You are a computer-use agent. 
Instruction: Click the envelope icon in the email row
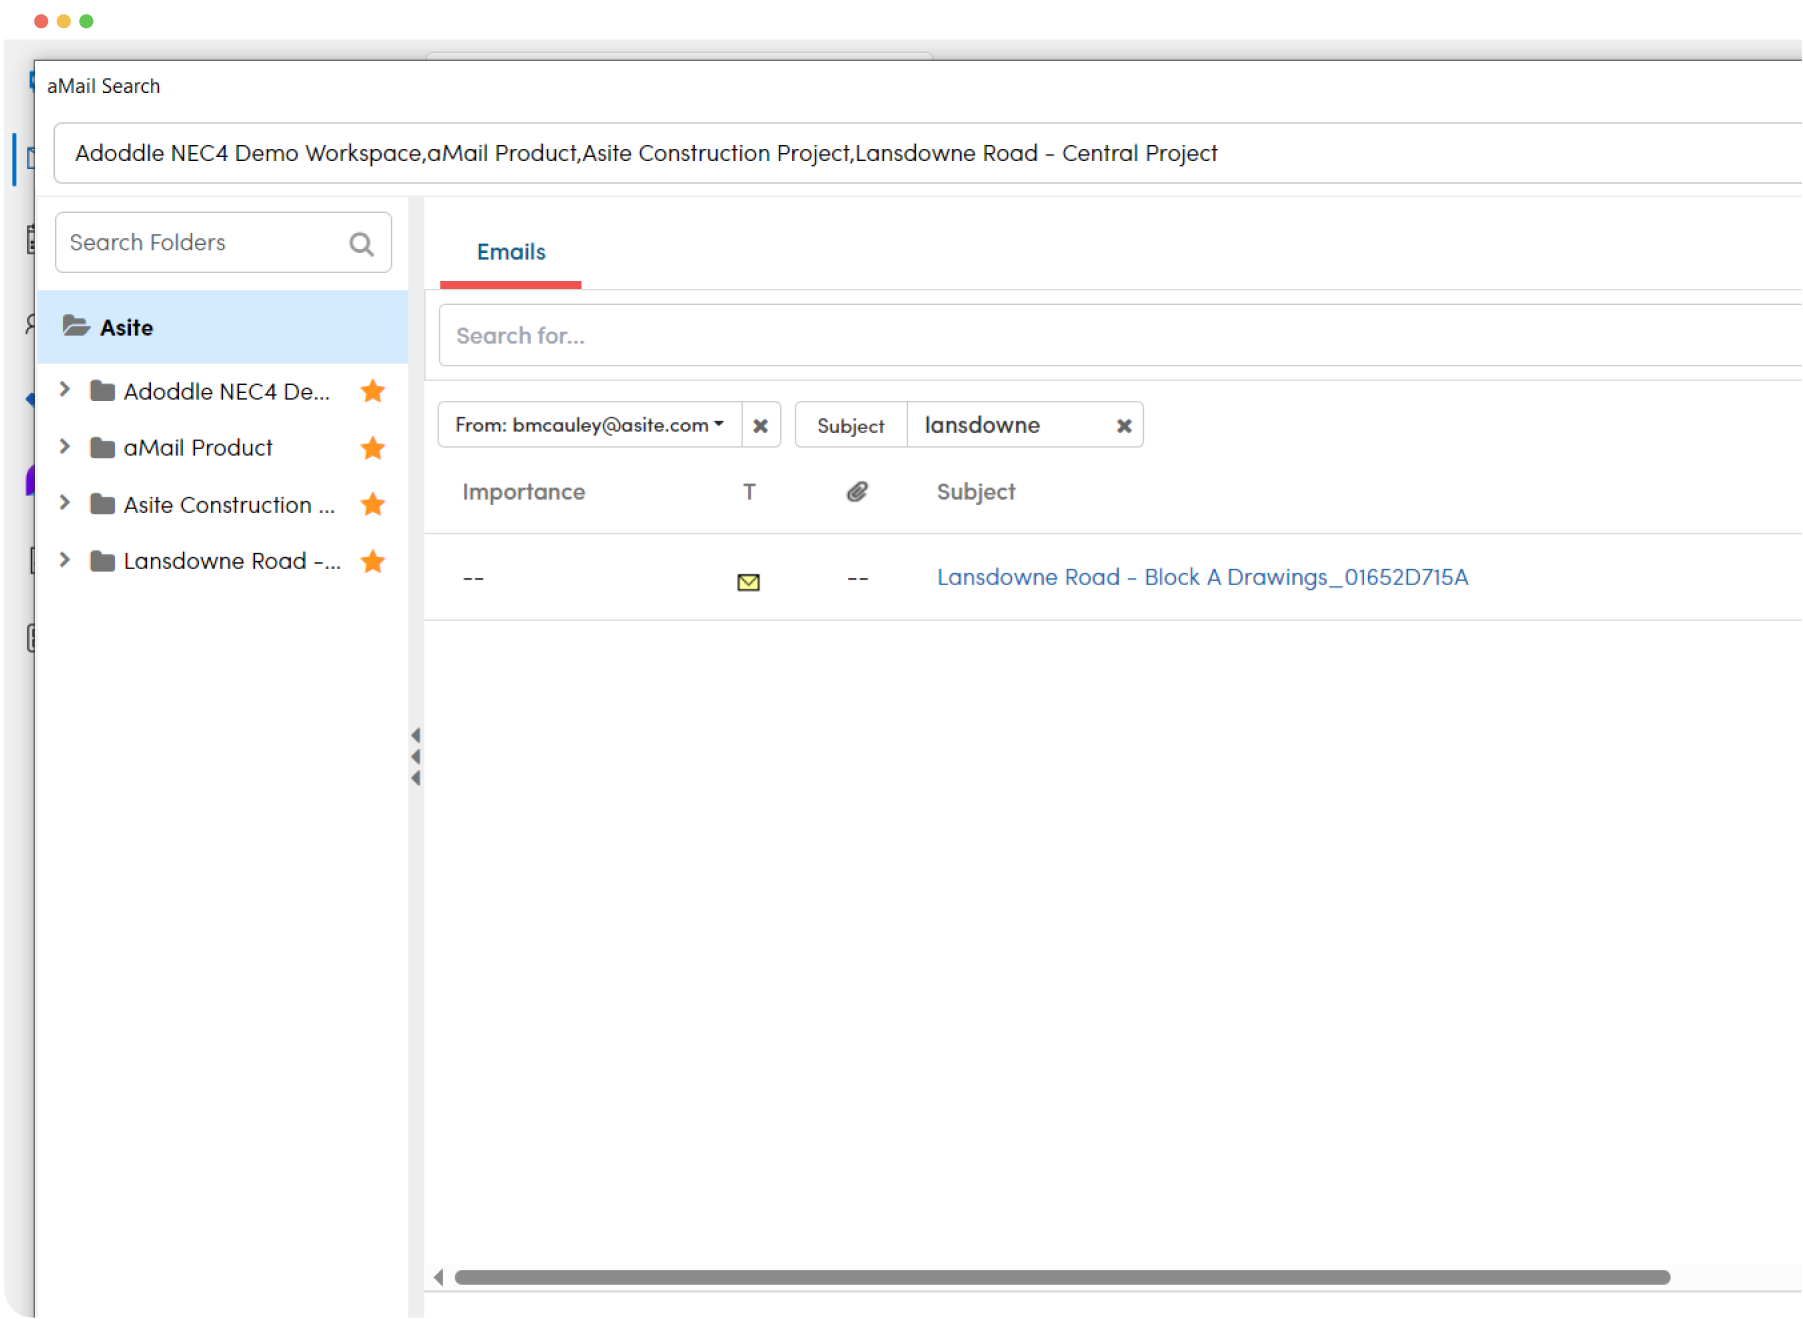point(749,581)
